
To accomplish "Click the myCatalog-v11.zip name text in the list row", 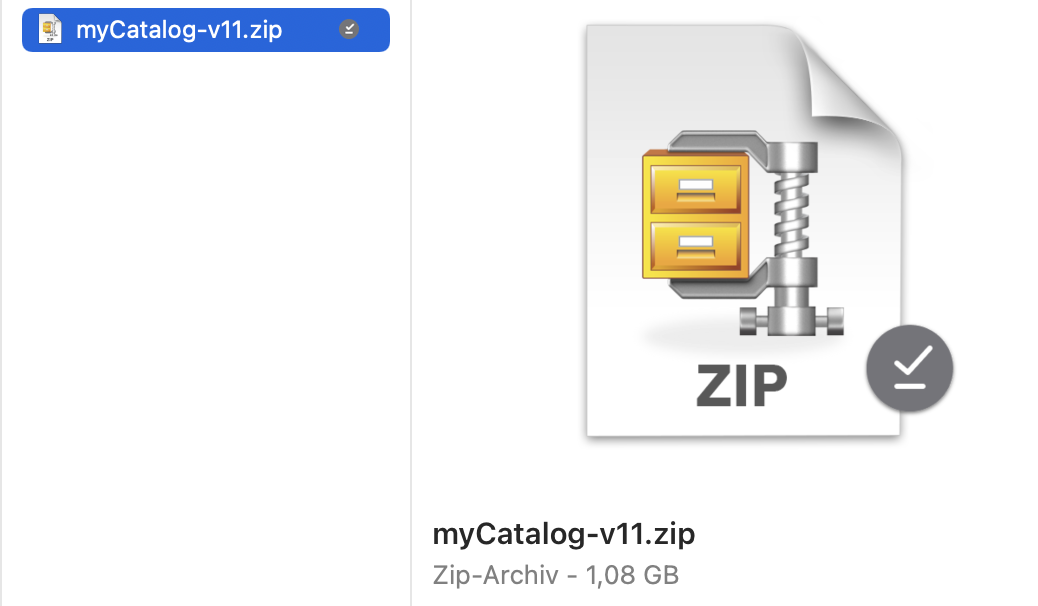I will click(179, 30).
